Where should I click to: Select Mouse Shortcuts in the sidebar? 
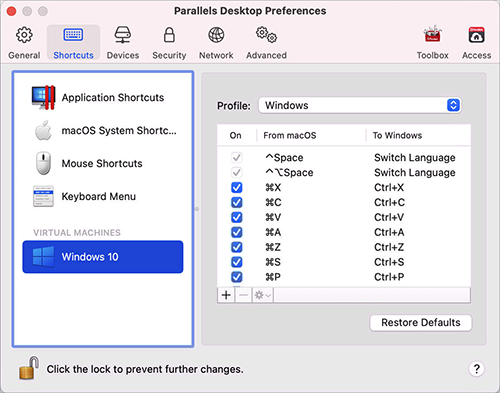(103, 163)
